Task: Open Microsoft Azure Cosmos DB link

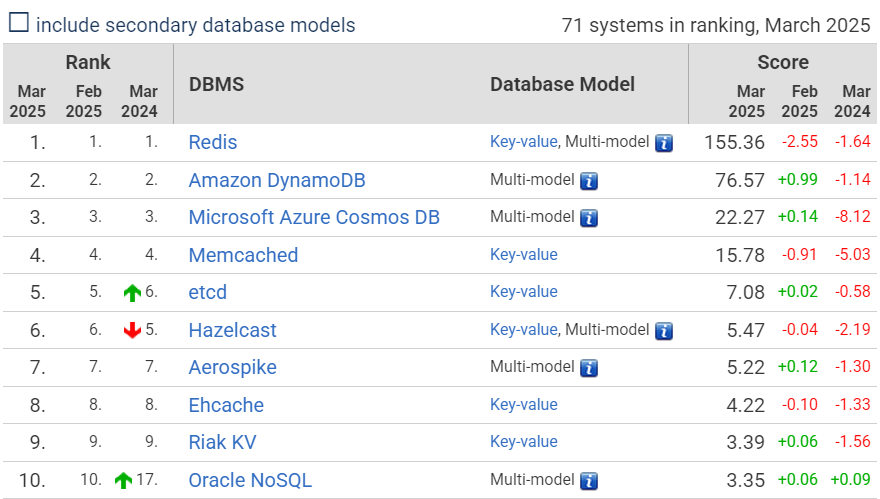Action: click(x=314, y=217)
